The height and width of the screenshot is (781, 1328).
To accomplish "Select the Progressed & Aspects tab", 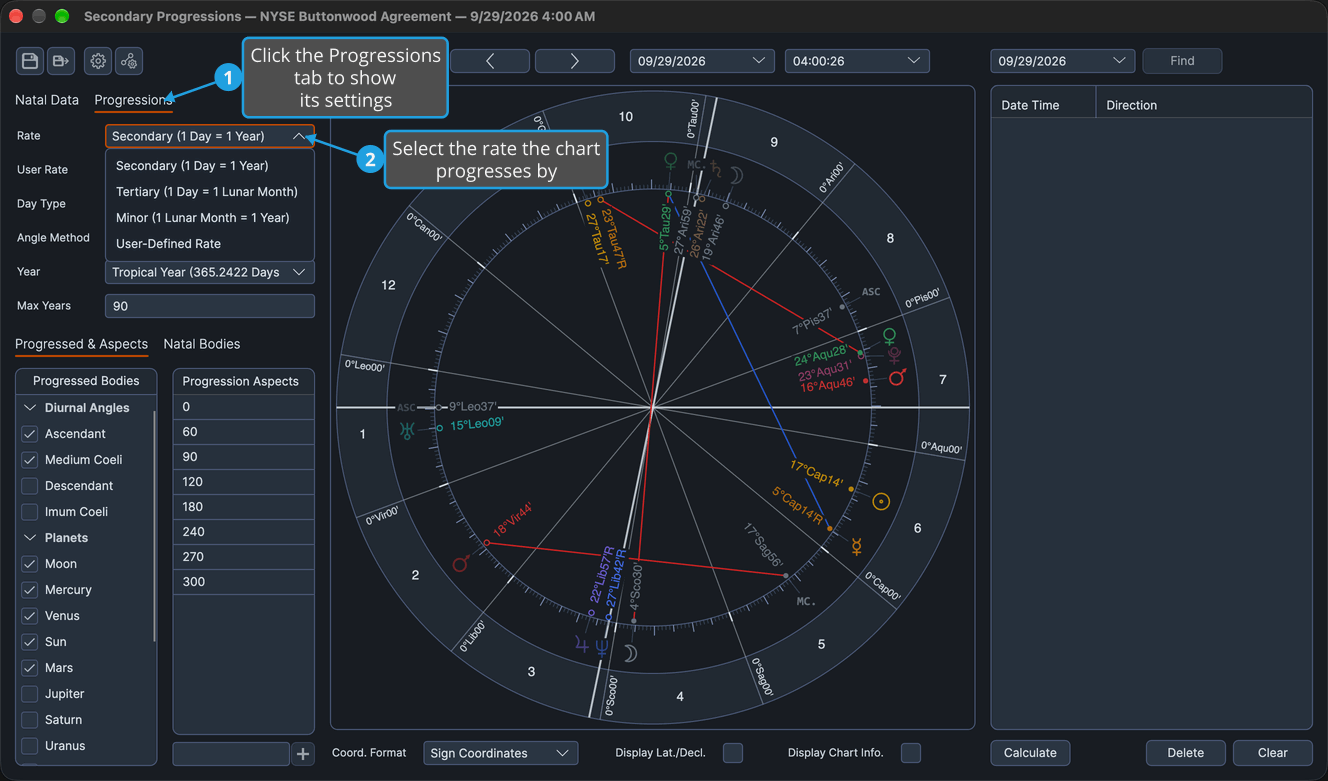I will (81, 344).
